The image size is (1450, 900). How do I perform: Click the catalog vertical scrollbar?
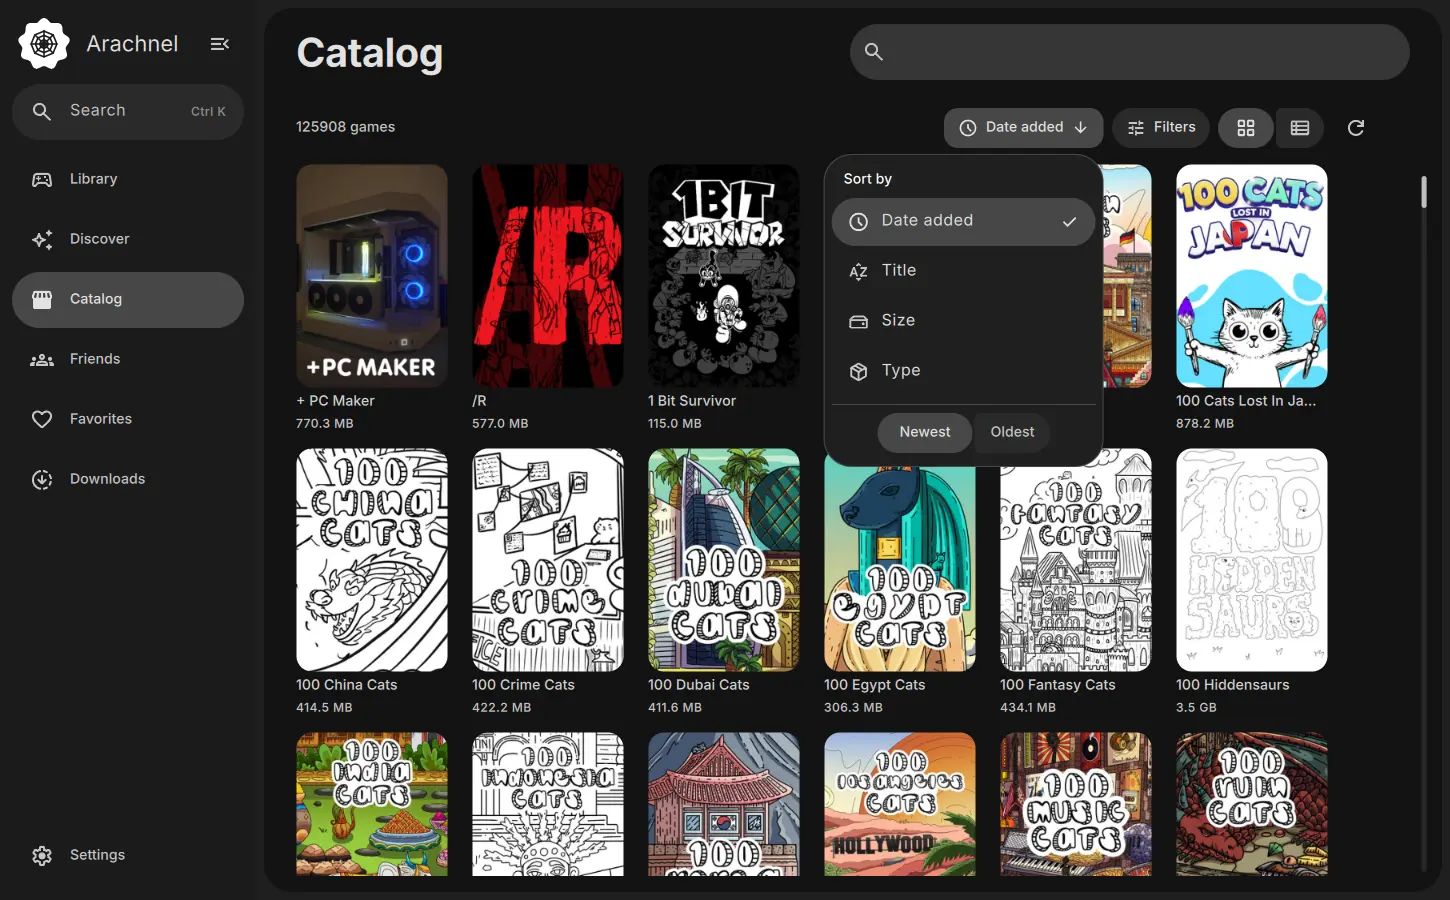click(1424, 192)
